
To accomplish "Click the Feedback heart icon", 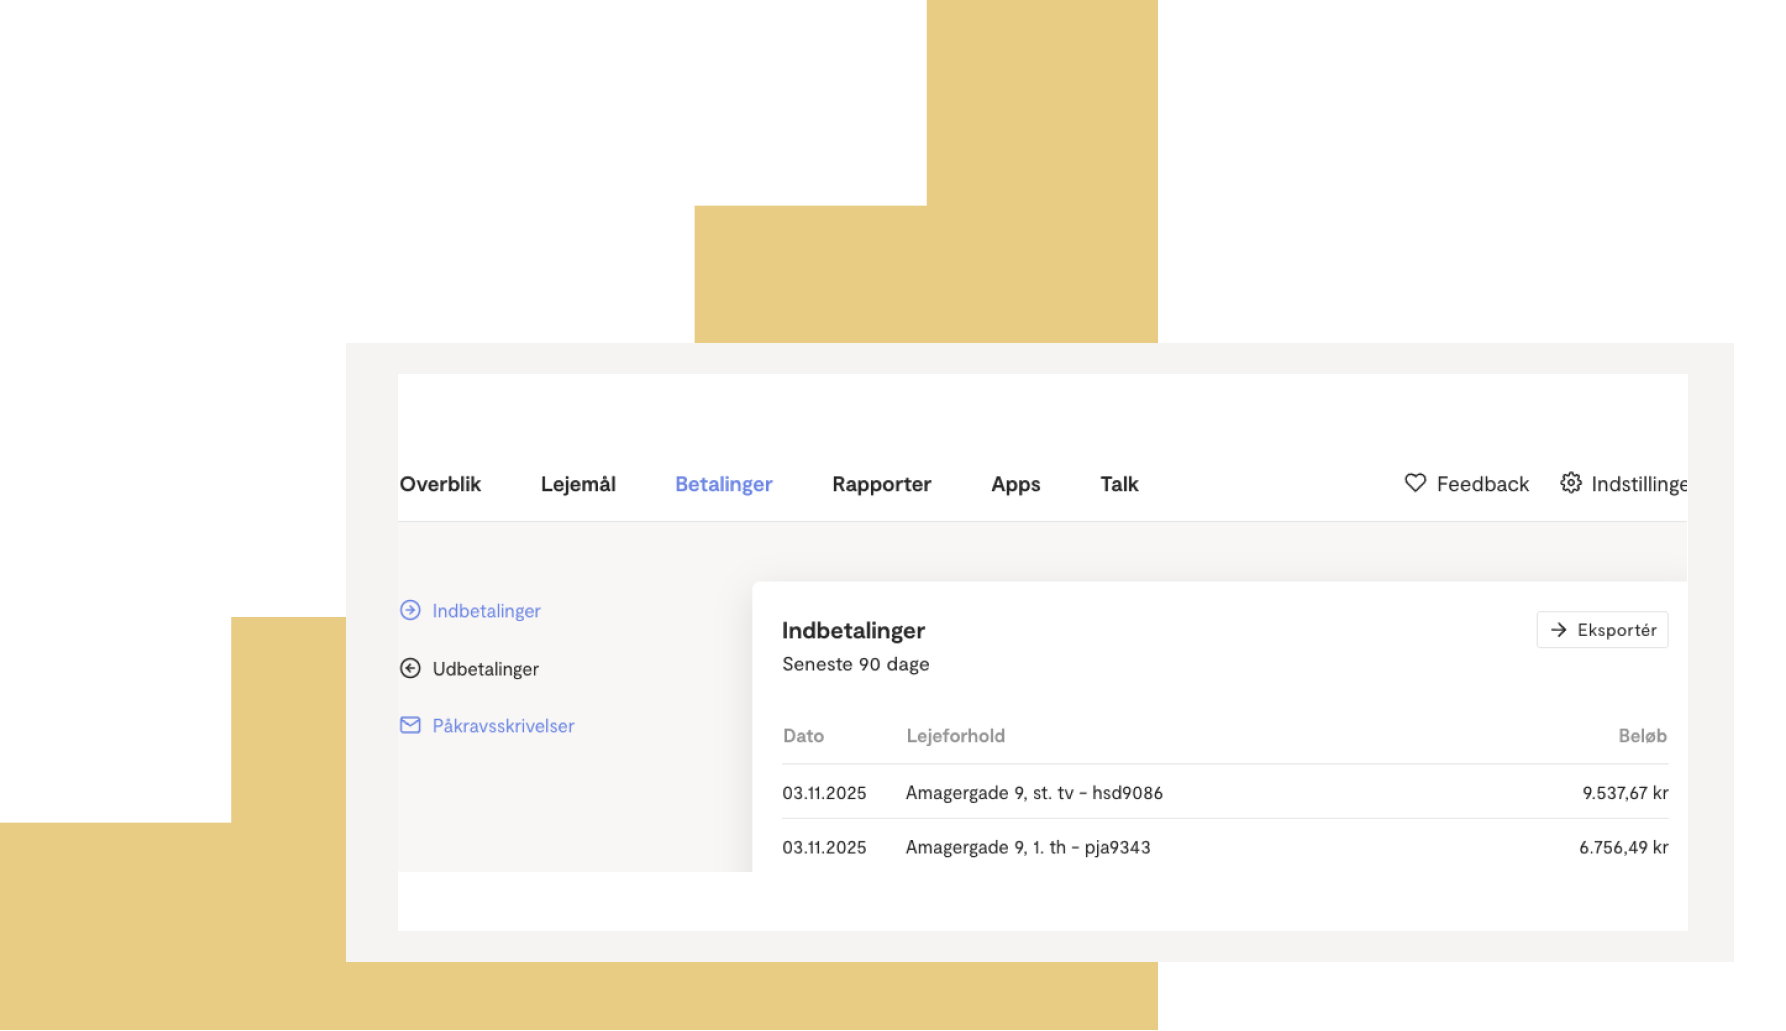I will point(1415,483).
